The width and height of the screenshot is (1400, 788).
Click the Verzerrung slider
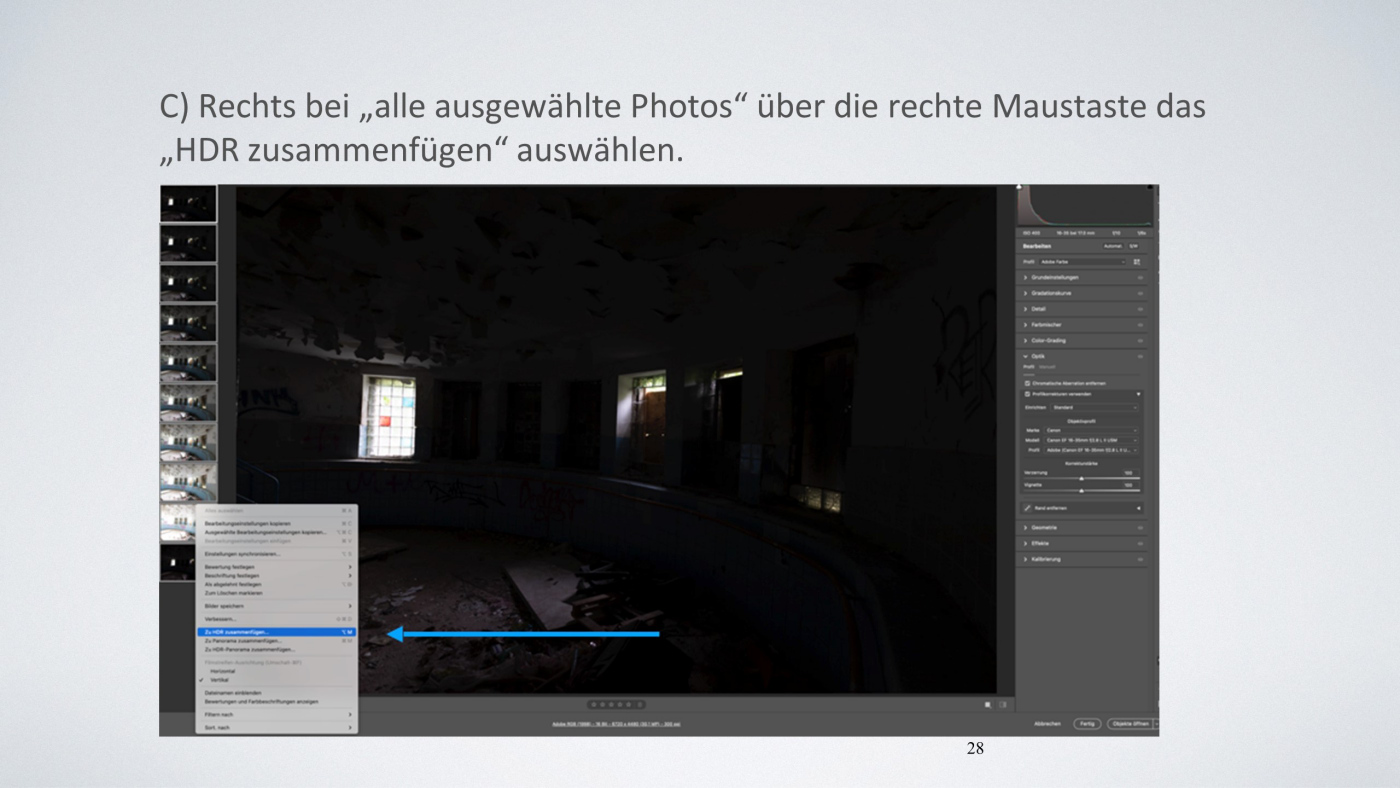point(1081,478)
